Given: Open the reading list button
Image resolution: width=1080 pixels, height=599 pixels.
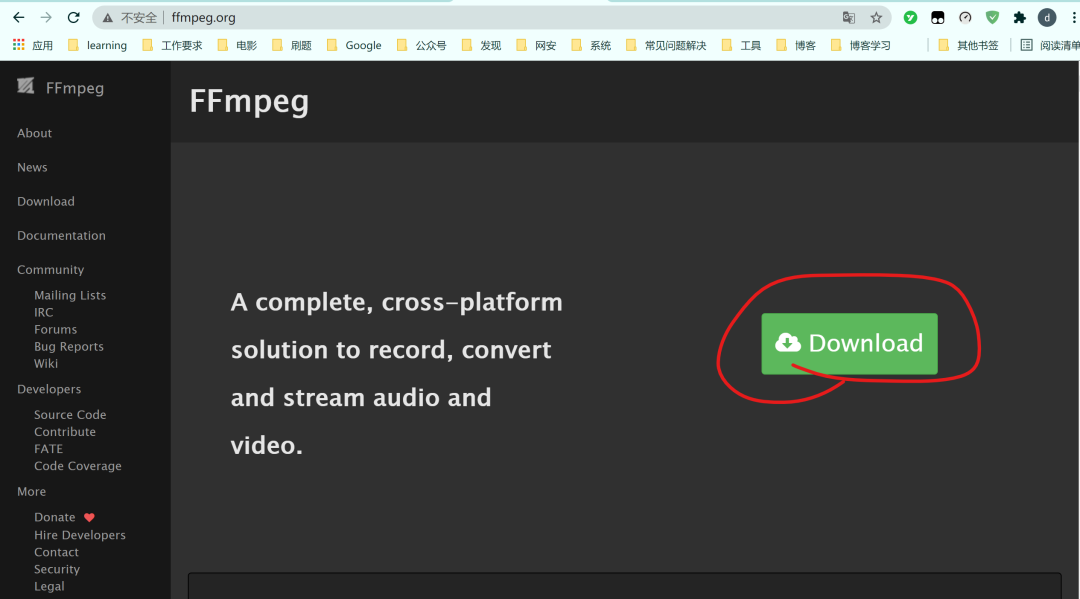Looking at the screenshot, I should click(1050, 45).
